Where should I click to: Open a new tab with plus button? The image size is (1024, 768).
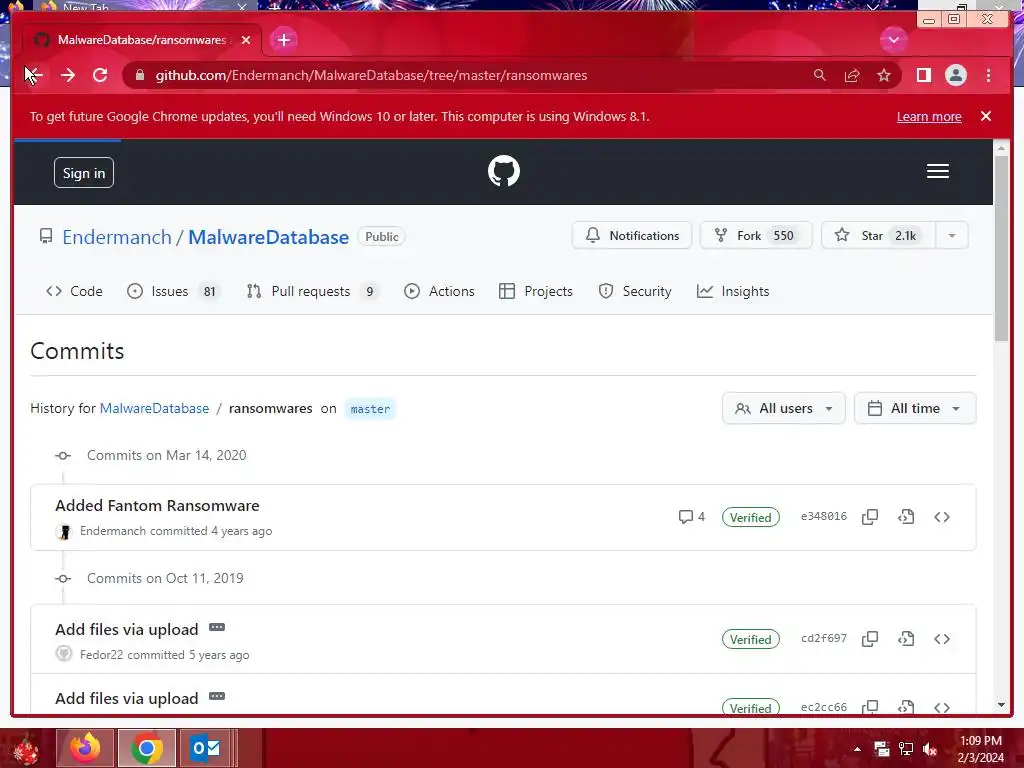point(283,40)
